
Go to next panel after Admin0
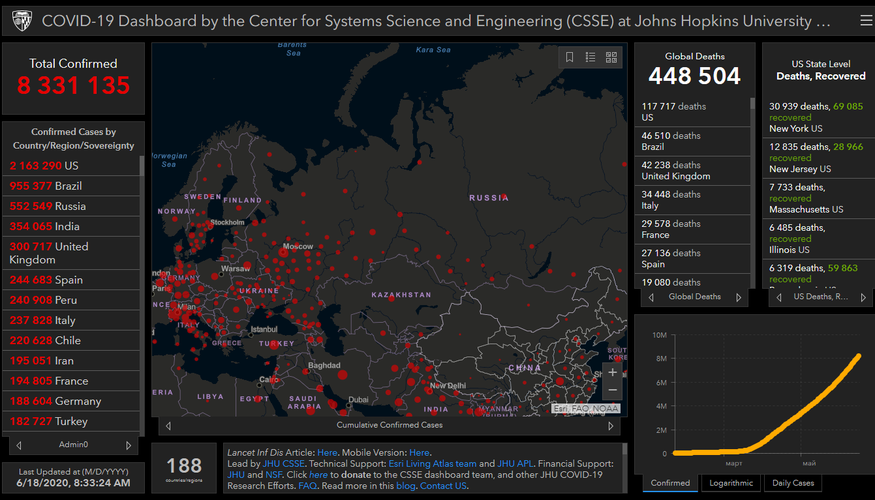(128, 445)
